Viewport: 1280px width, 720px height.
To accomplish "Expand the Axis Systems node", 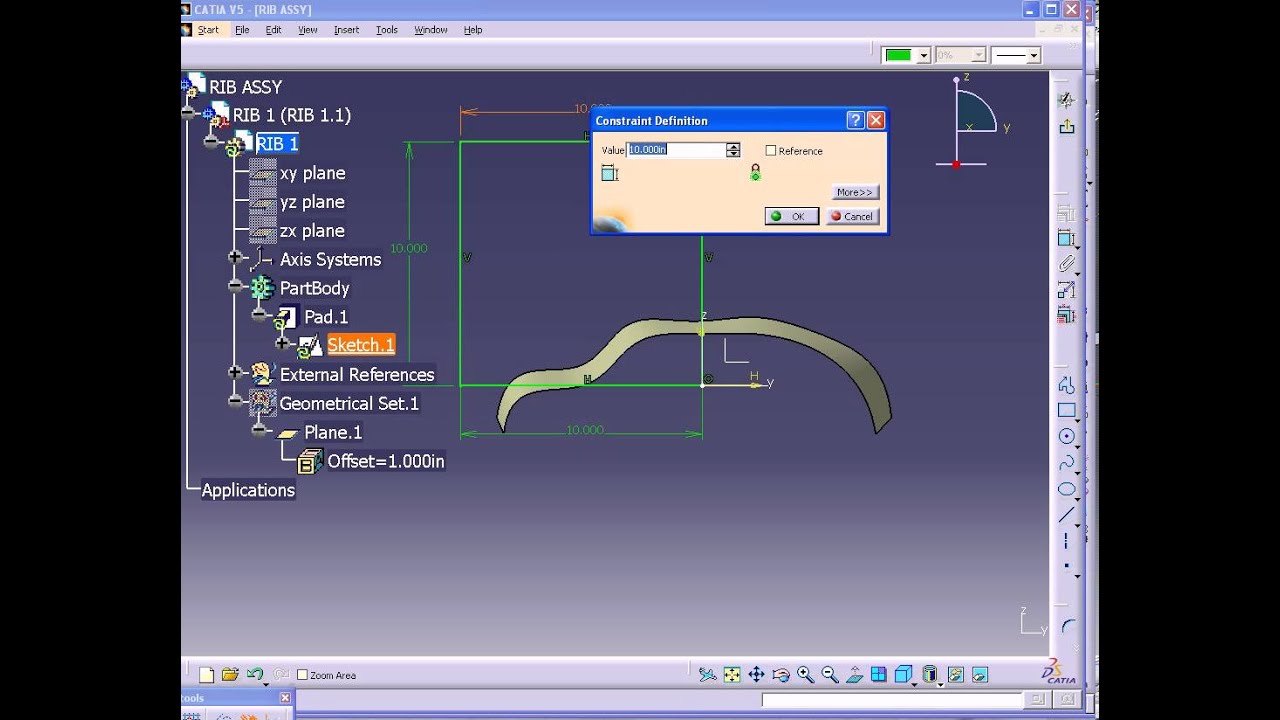I will (236, 258).
